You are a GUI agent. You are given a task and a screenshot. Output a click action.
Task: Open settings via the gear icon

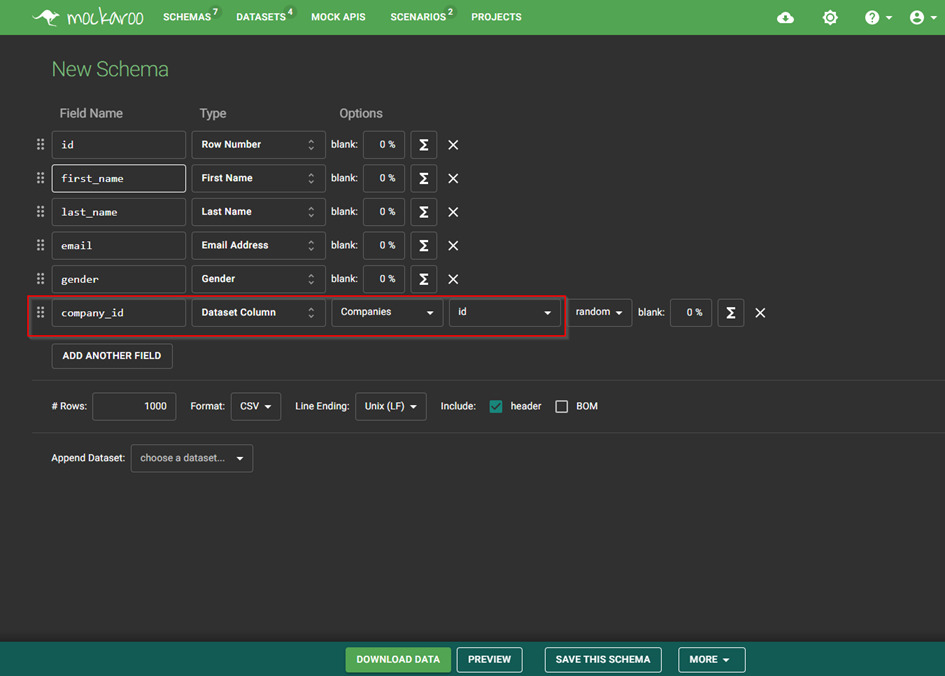830,18
